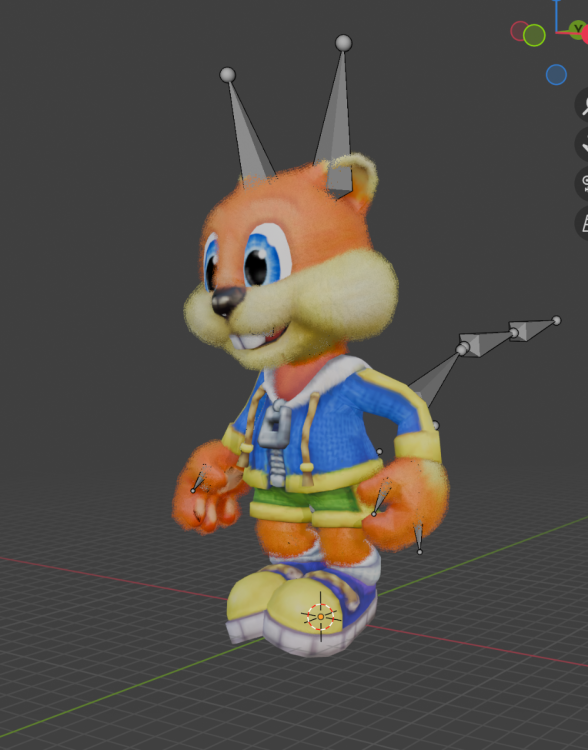Image resolution: width=588 pixels, height=750 pixels.
Task: Click the 3D cursor on the shoe
Action: 321,617
